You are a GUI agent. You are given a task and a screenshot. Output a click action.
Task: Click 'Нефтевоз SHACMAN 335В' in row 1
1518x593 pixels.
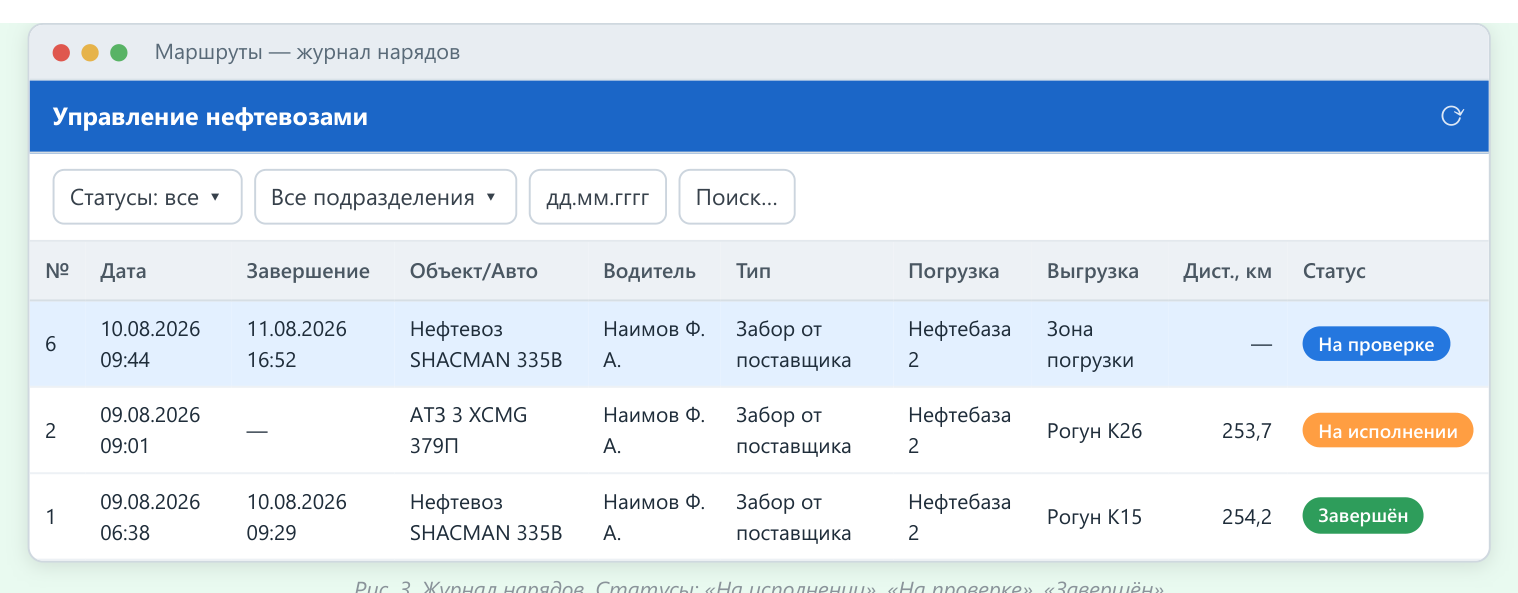486,517
